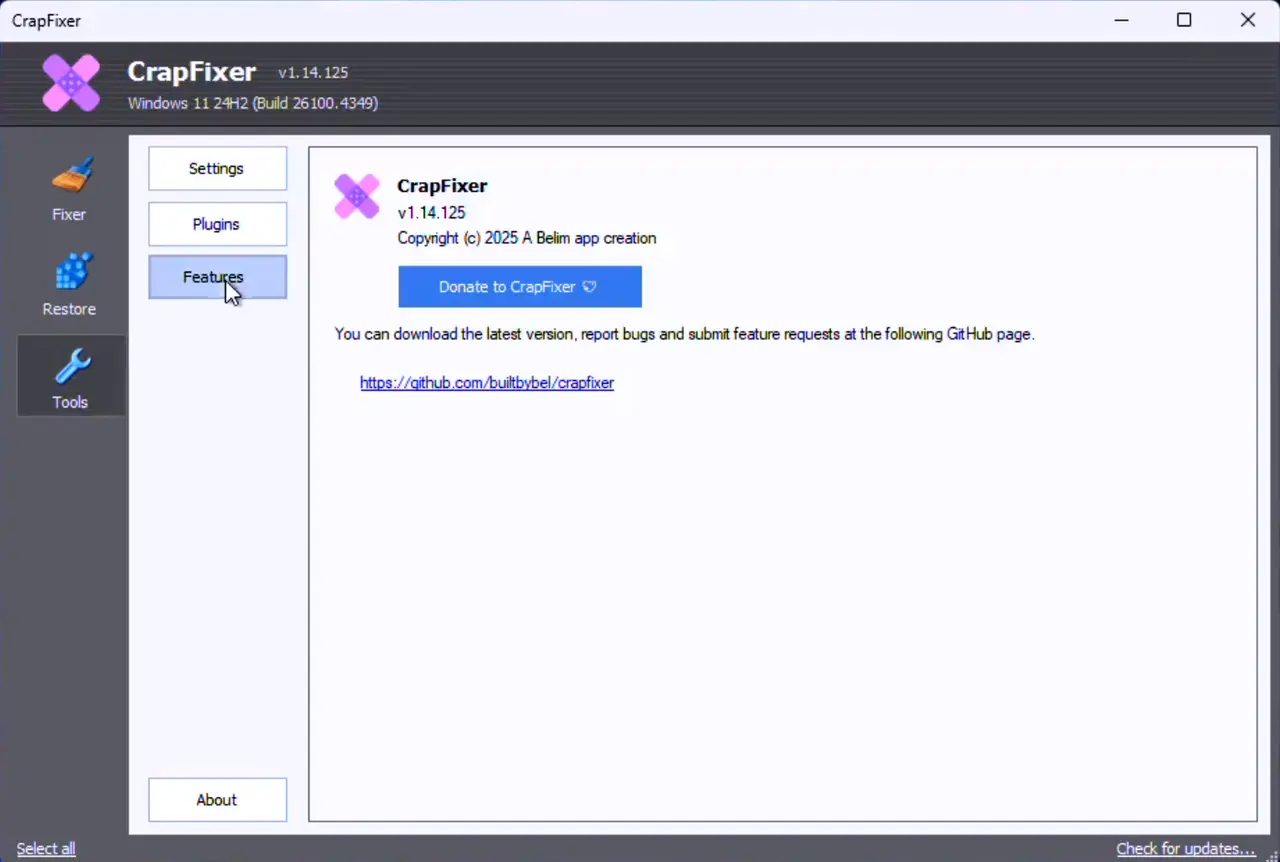Click the CrapFixer title in About panel
The height and width of the screenshot is (862, 1280).
[442, 186]
